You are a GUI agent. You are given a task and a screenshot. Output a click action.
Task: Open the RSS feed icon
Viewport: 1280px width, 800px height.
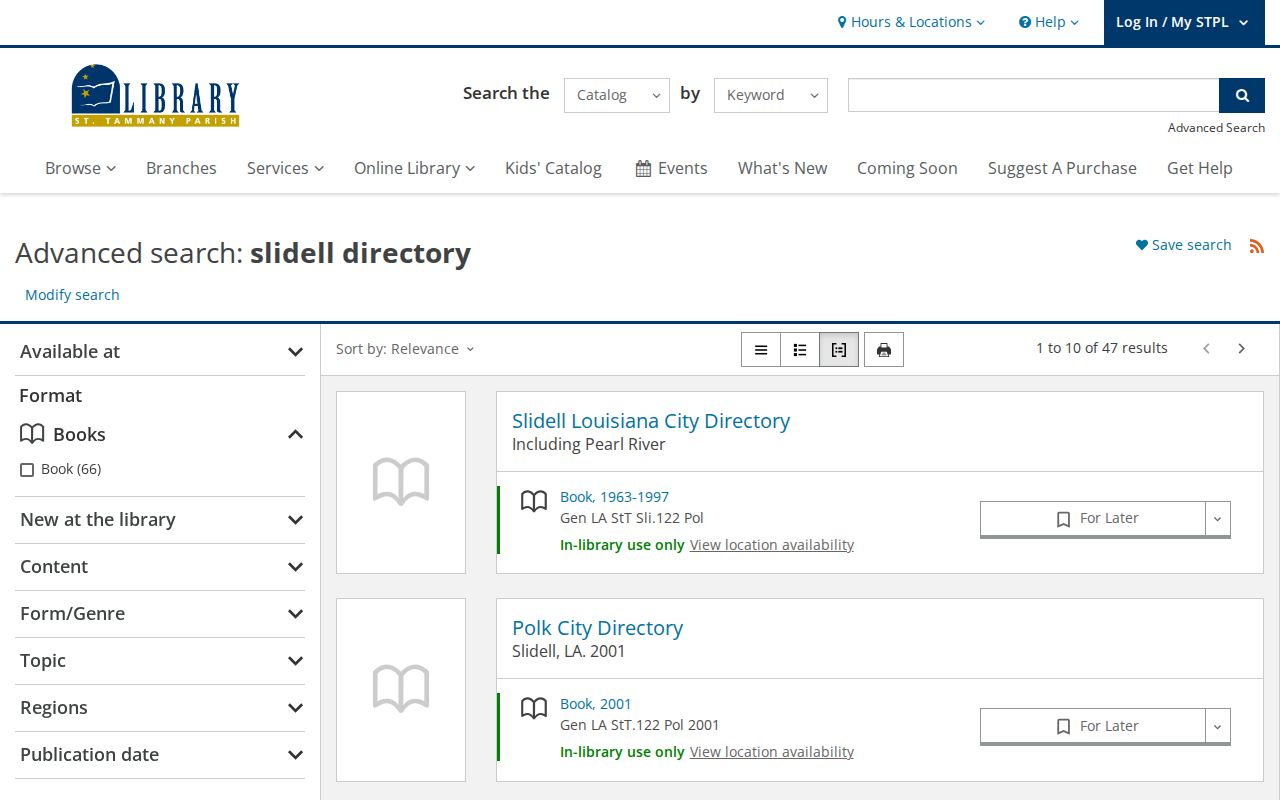[1257, 246]
